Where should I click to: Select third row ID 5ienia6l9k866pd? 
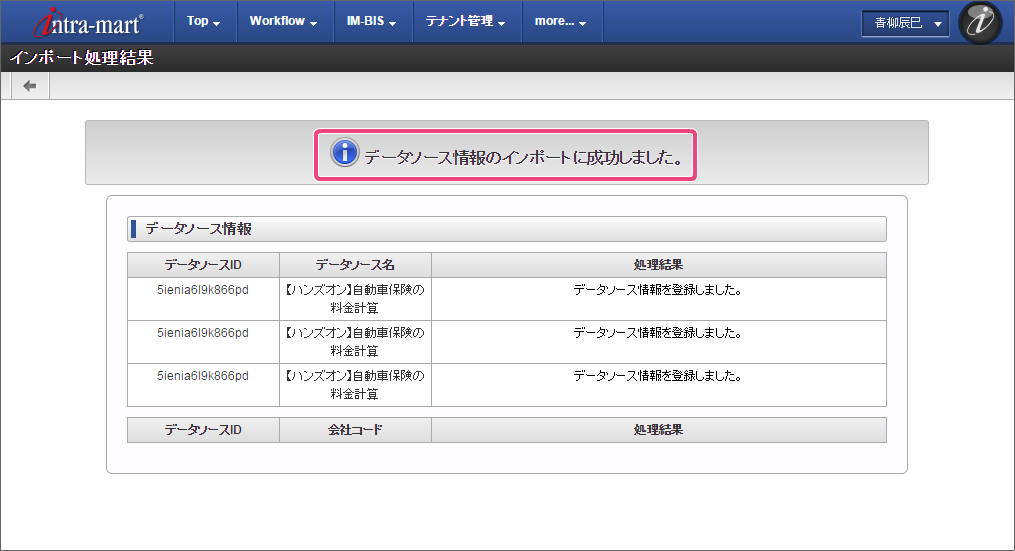point(203,376)
